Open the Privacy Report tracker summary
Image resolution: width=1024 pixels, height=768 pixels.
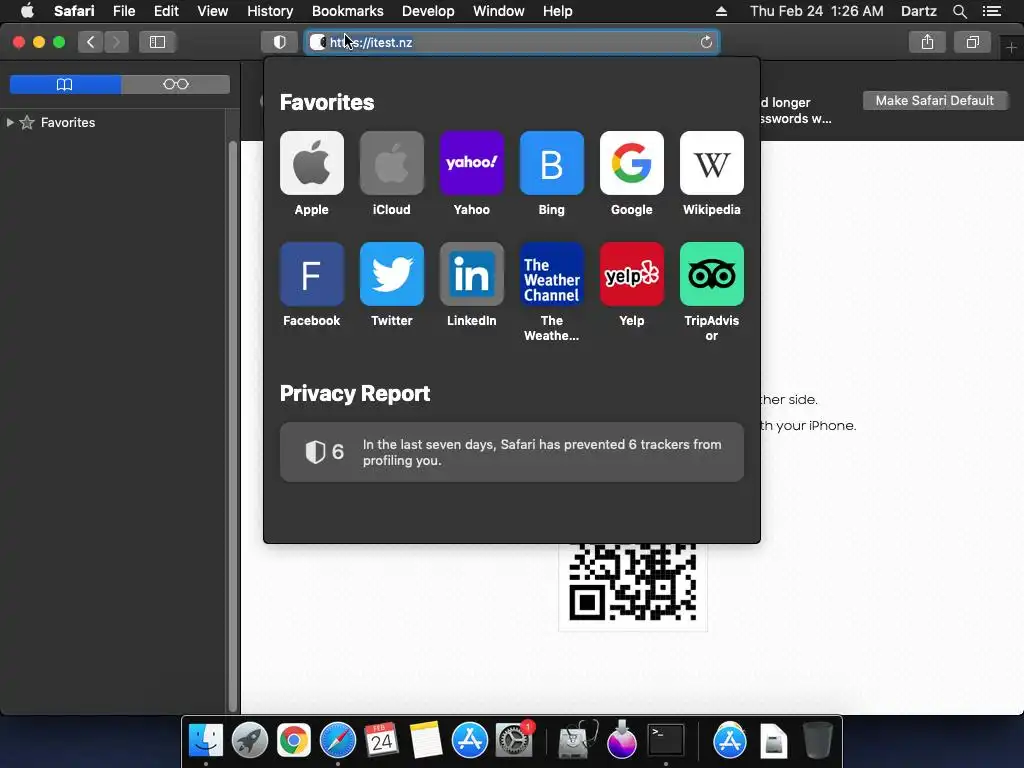click(x=512, y=452)
